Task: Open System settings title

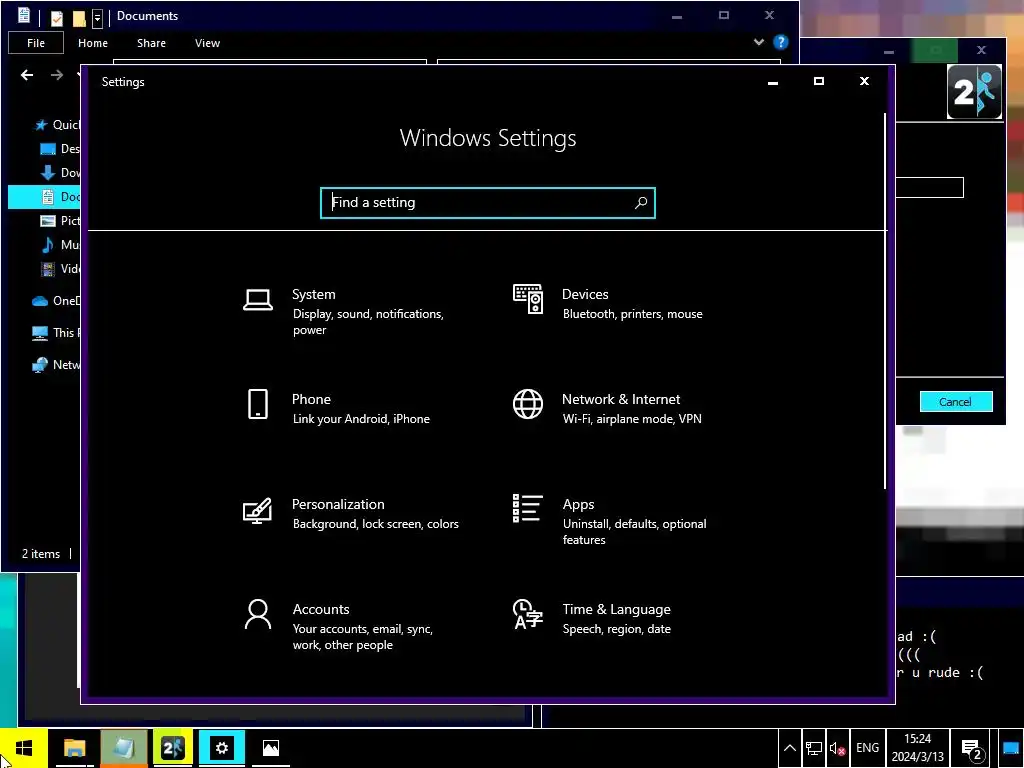Action: [x=313, y=295]
